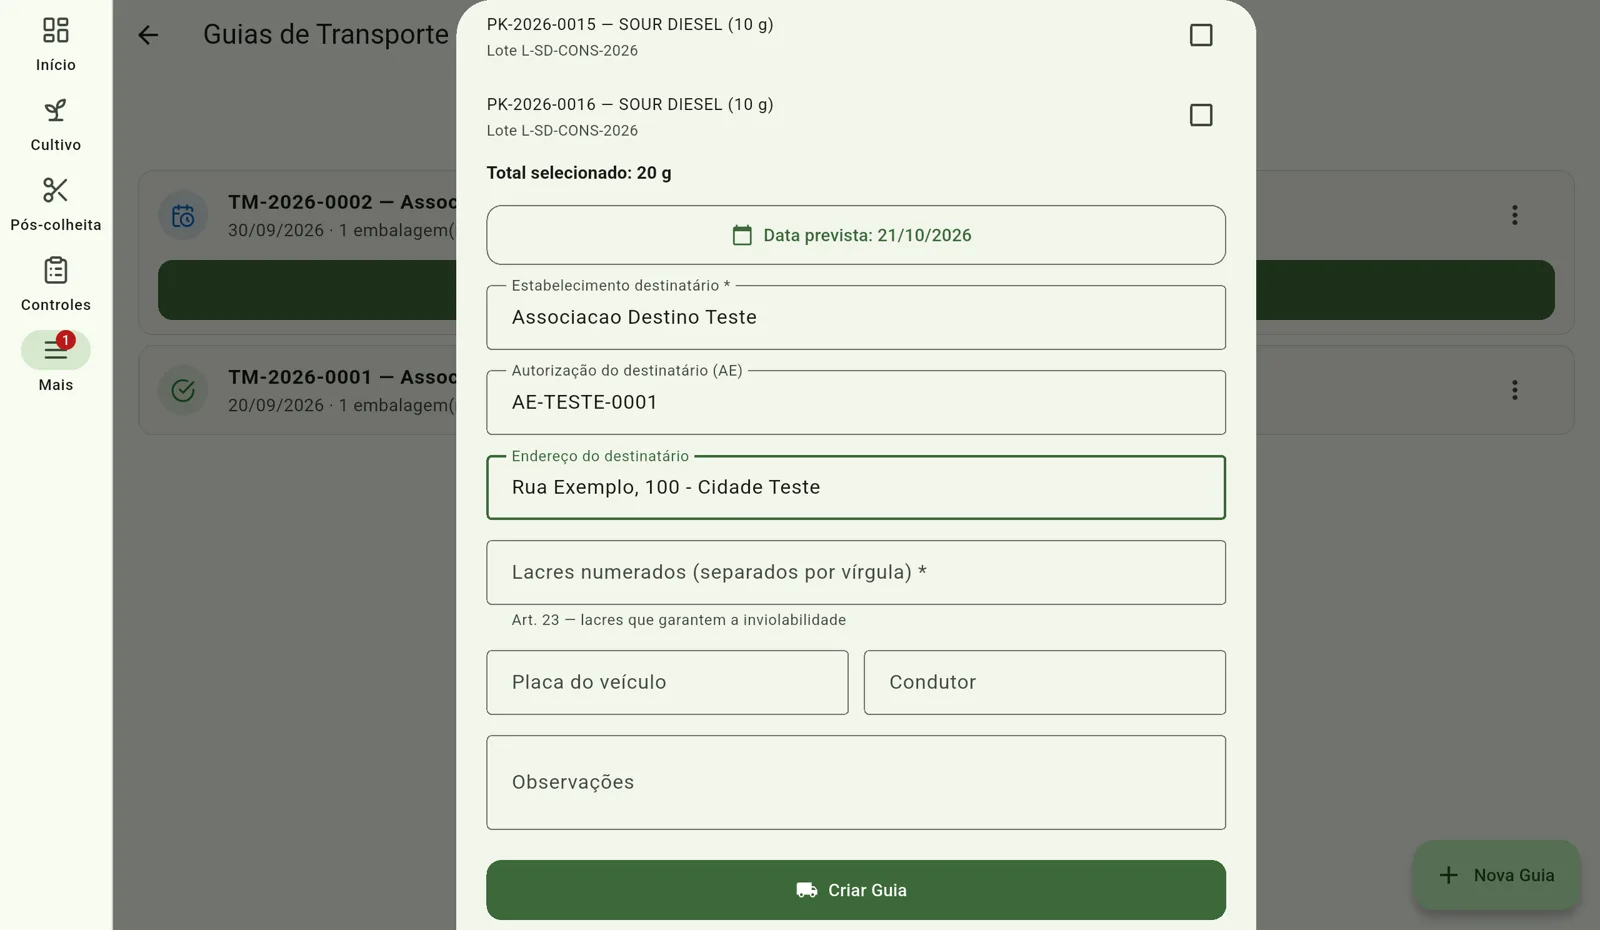
Task: Click the Criar Guia button
Action: (856, 890)
